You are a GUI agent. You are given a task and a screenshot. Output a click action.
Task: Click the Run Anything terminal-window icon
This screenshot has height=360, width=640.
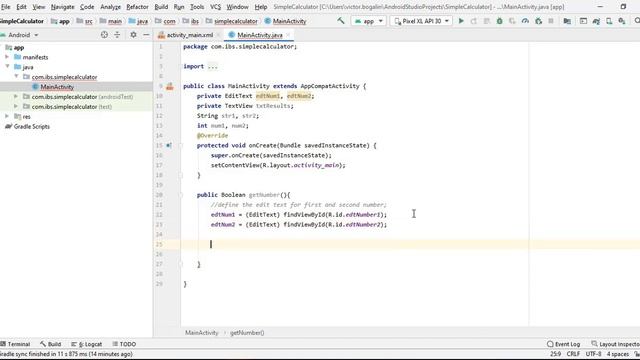(x=583, y=21)
